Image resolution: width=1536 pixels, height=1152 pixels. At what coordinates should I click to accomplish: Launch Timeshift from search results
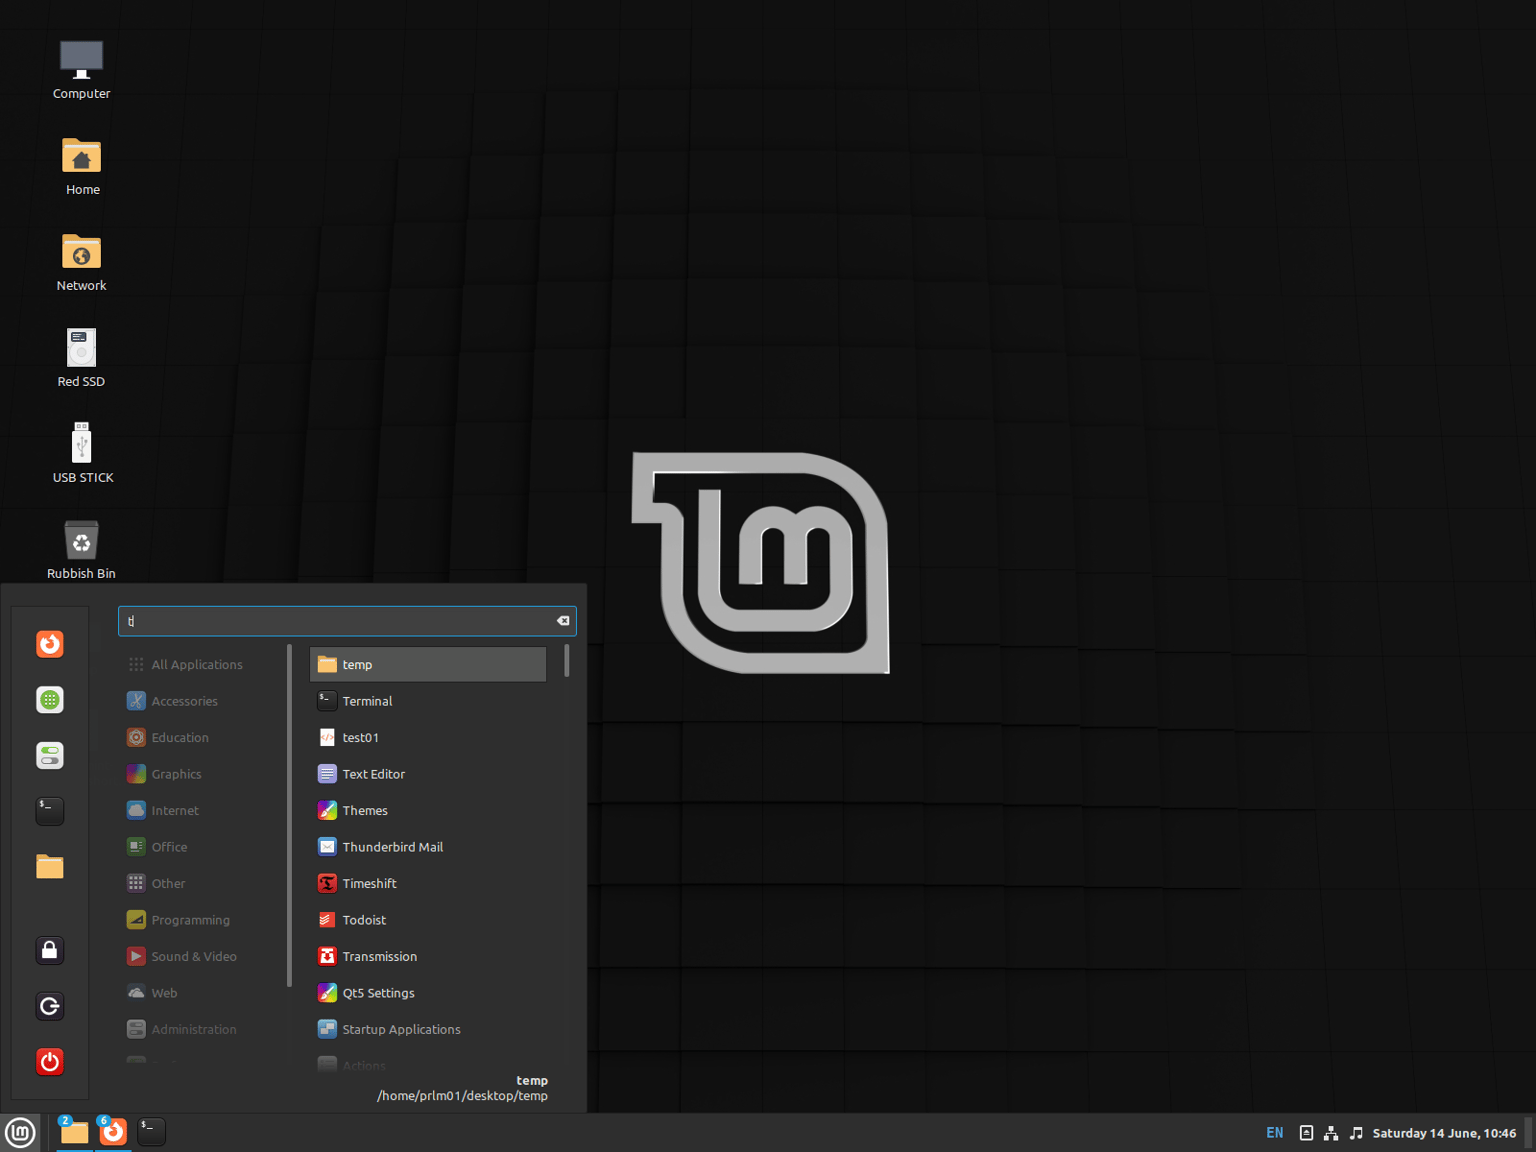428,884
